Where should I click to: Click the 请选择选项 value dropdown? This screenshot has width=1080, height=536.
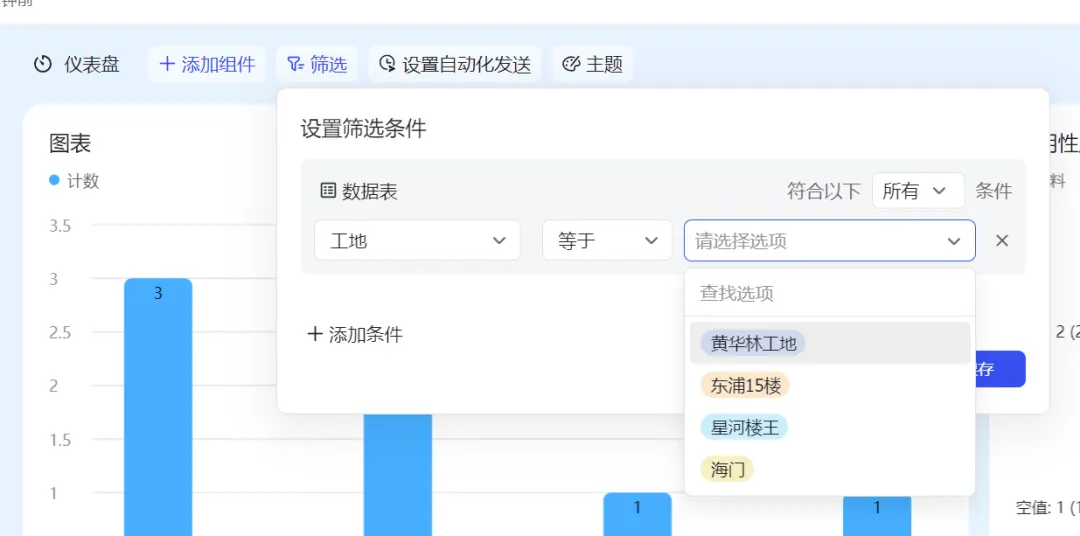829,240
